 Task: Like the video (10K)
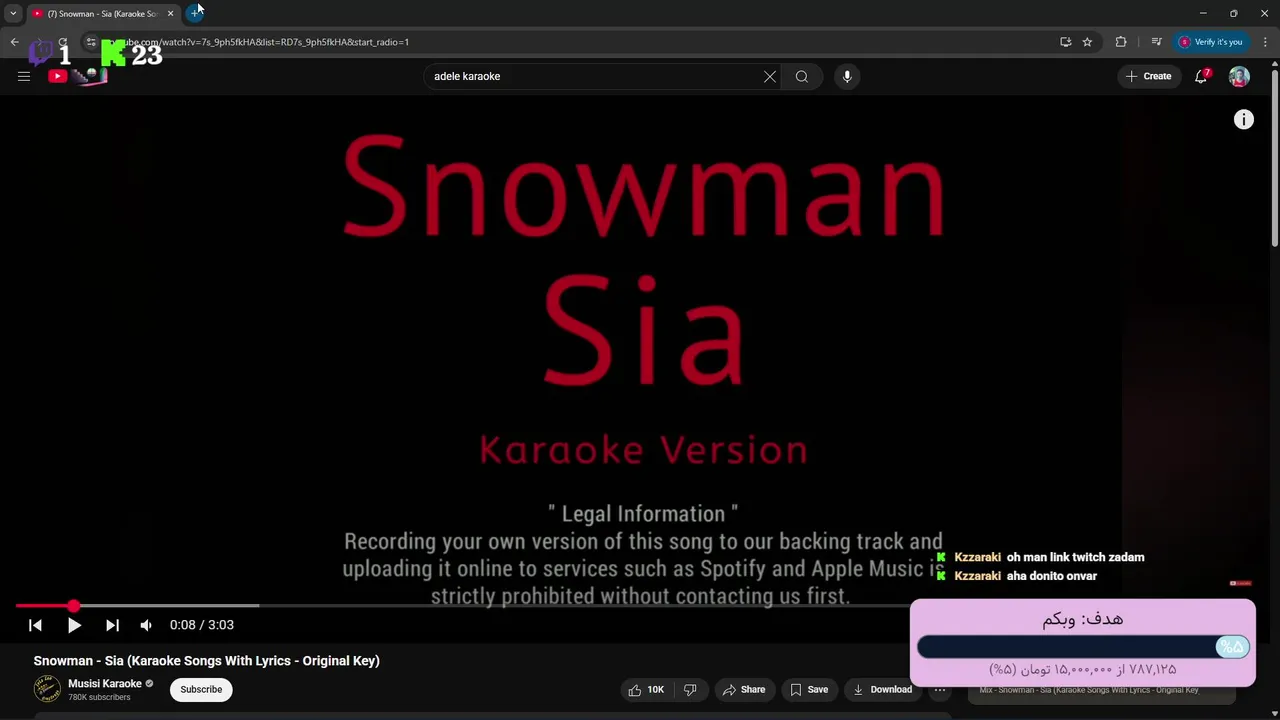pyautogui.click(x=645, y=689)
